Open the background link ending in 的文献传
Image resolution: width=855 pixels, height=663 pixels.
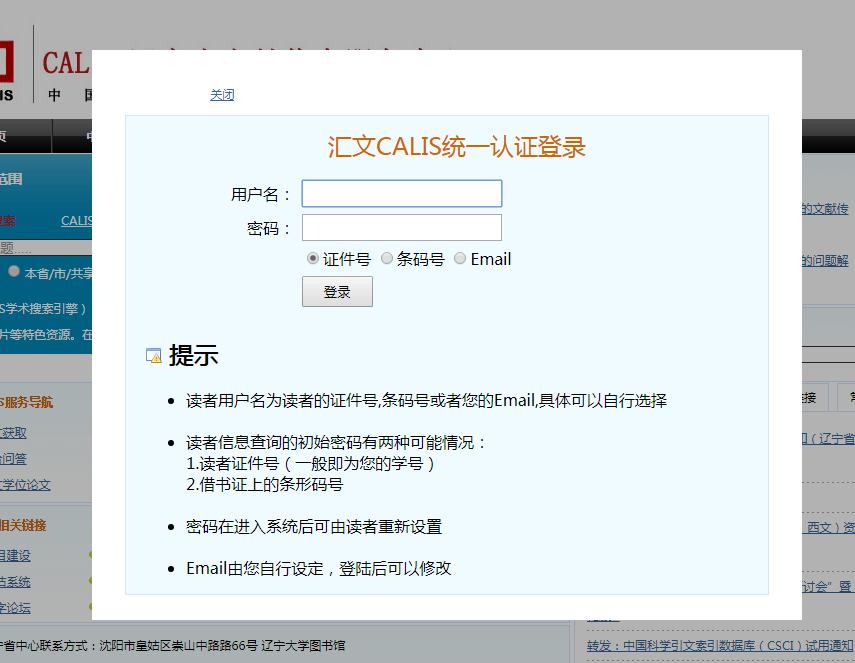coord(825,209)
